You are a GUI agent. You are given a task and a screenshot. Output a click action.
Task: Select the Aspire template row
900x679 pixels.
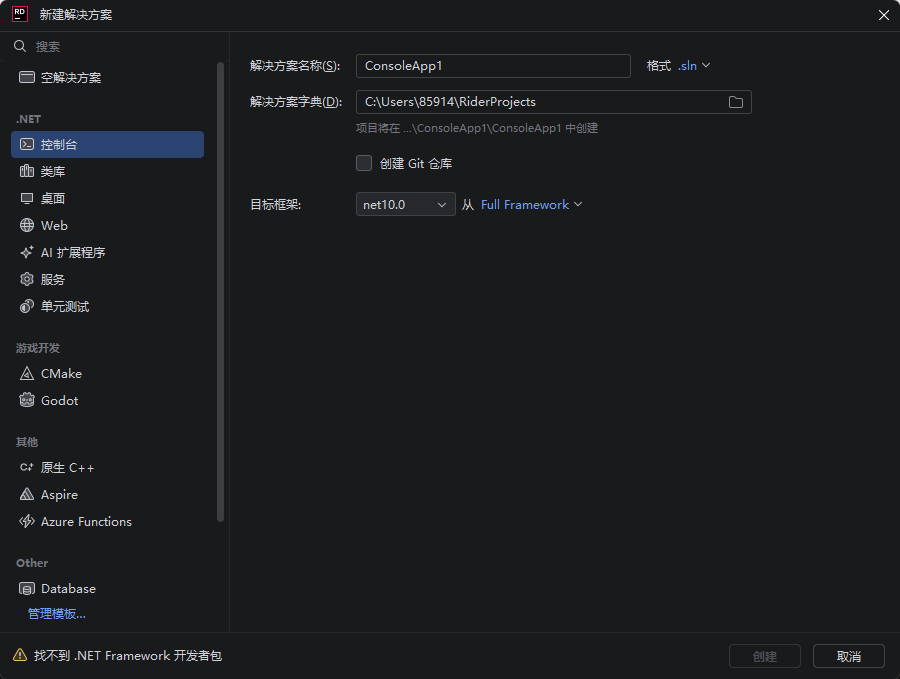coord(107,494)
